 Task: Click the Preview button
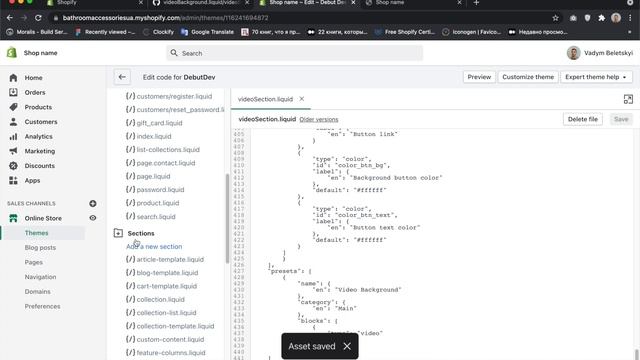[479, 77]
